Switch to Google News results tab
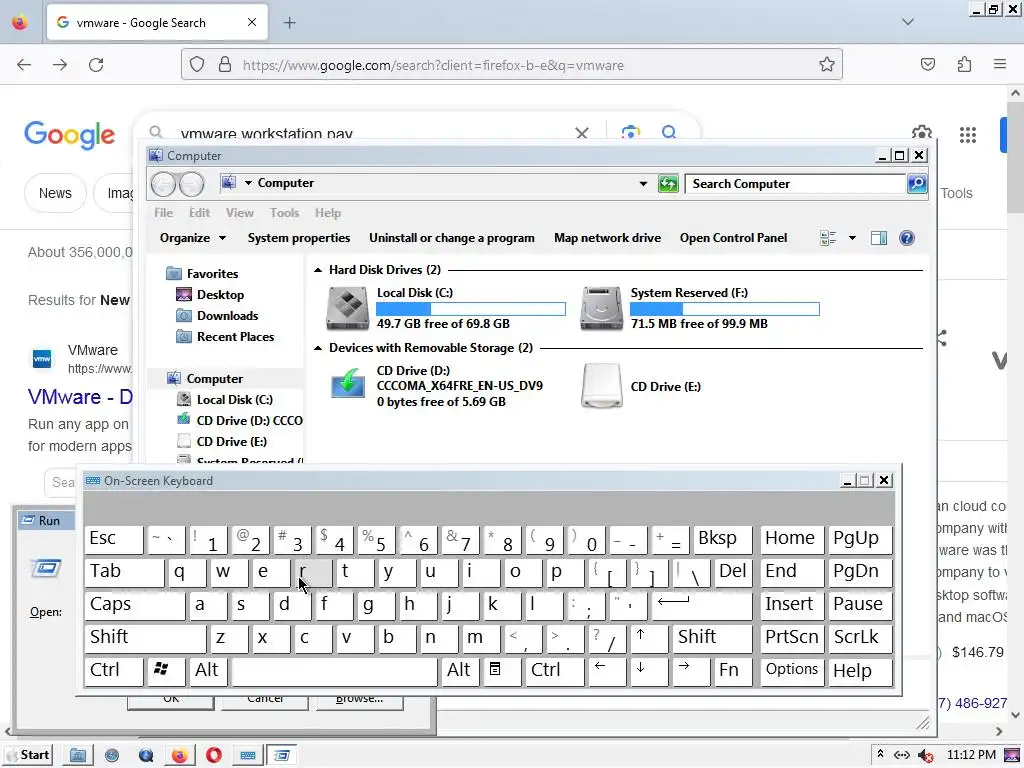Viewport: 1024px width, 768px height. tap(55, 193)
